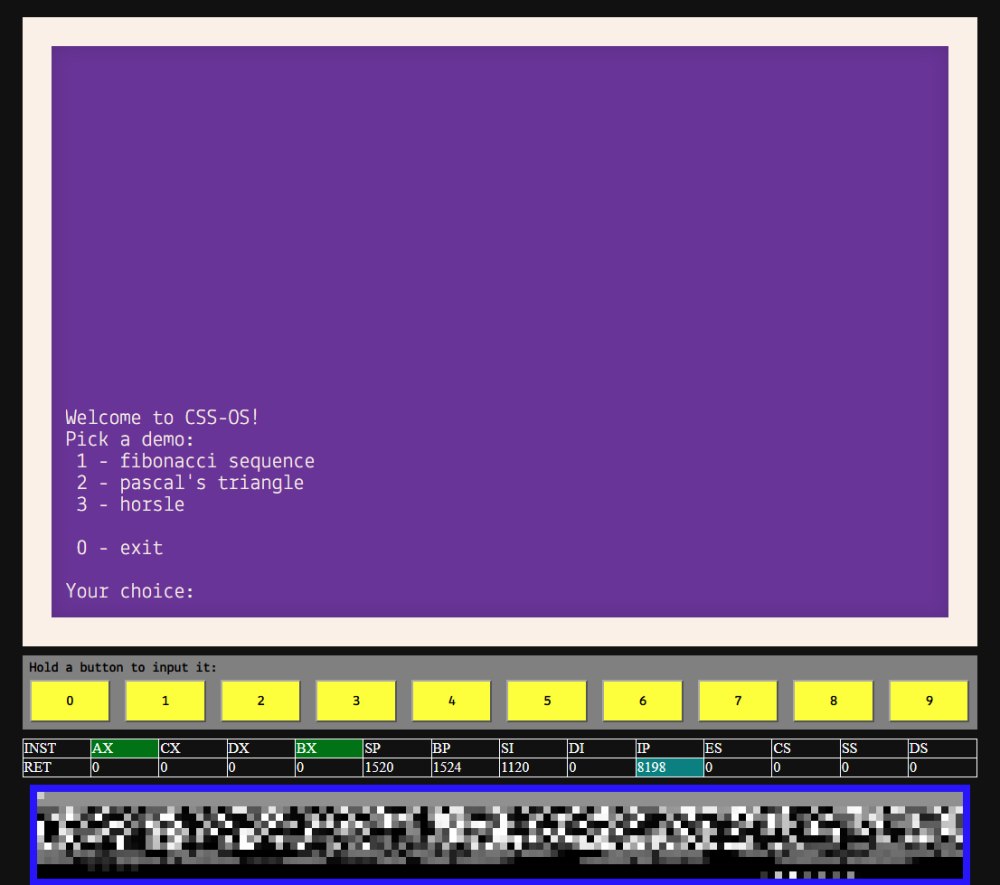This screenshot has height=885, width=1000.
Task: Click the '3 - horsle' menu option
Action: (x=130, y=504)
